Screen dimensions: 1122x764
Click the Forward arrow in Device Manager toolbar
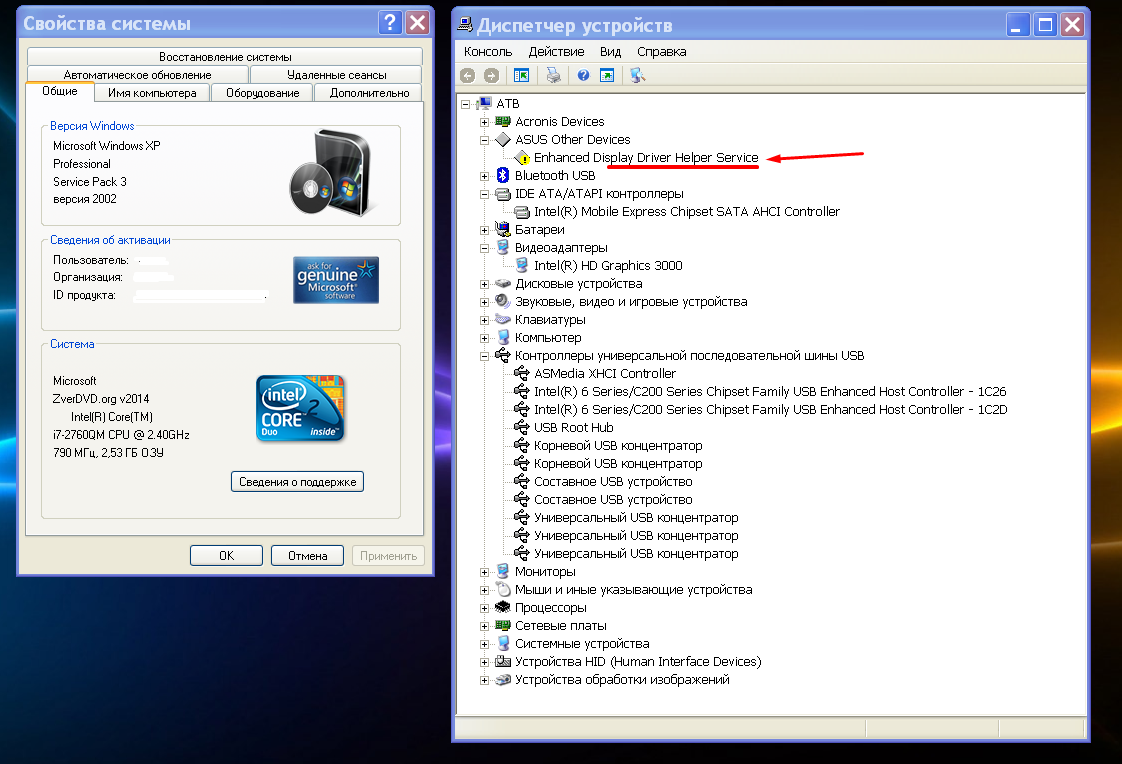point(491,75)
